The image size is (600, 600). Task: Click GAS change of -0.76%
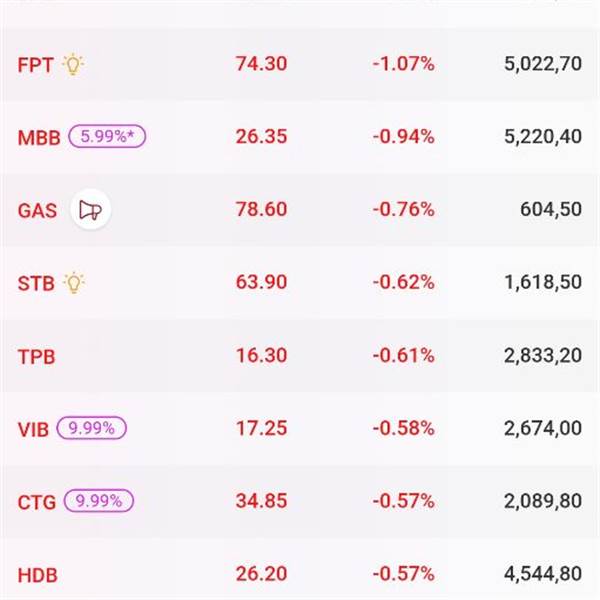tap(403, 210)
